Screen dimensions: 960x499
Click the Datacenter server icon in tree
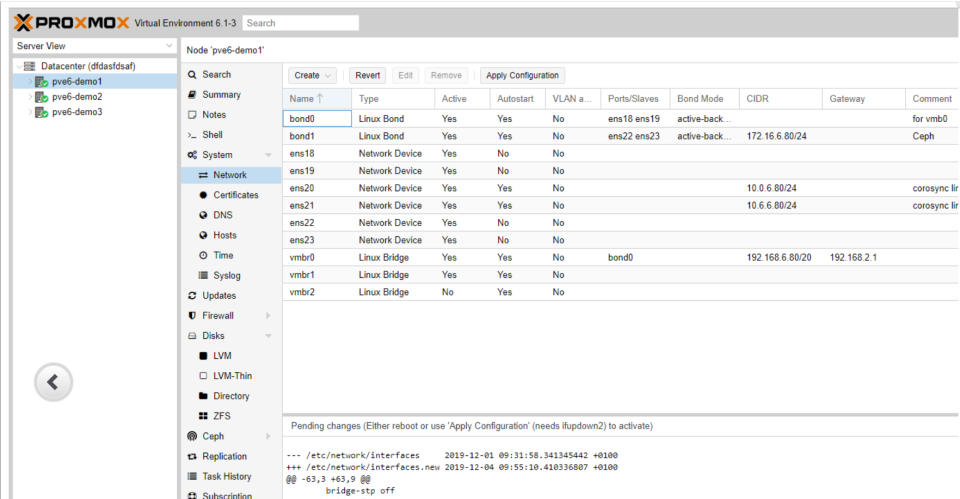tap(29, 66)
